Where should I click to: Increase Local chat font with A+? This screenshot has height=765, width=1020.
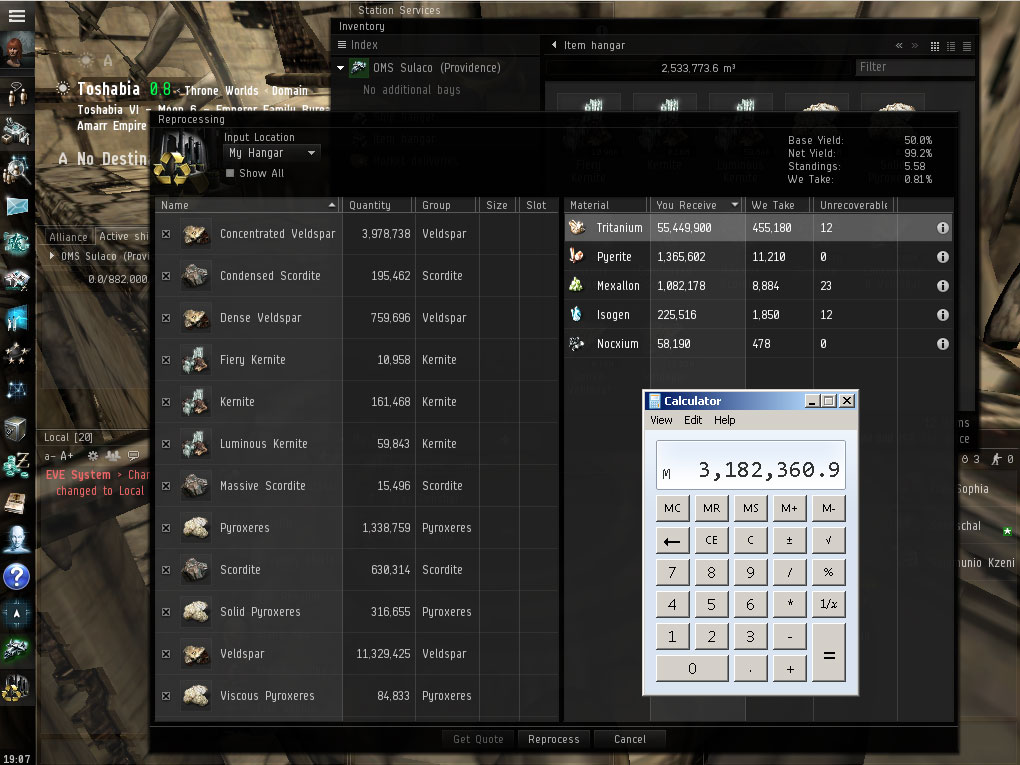[67, 456]
